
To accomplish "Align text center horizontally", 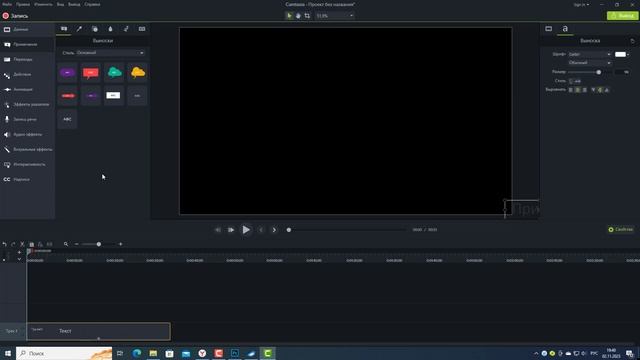I will point(578,90).
